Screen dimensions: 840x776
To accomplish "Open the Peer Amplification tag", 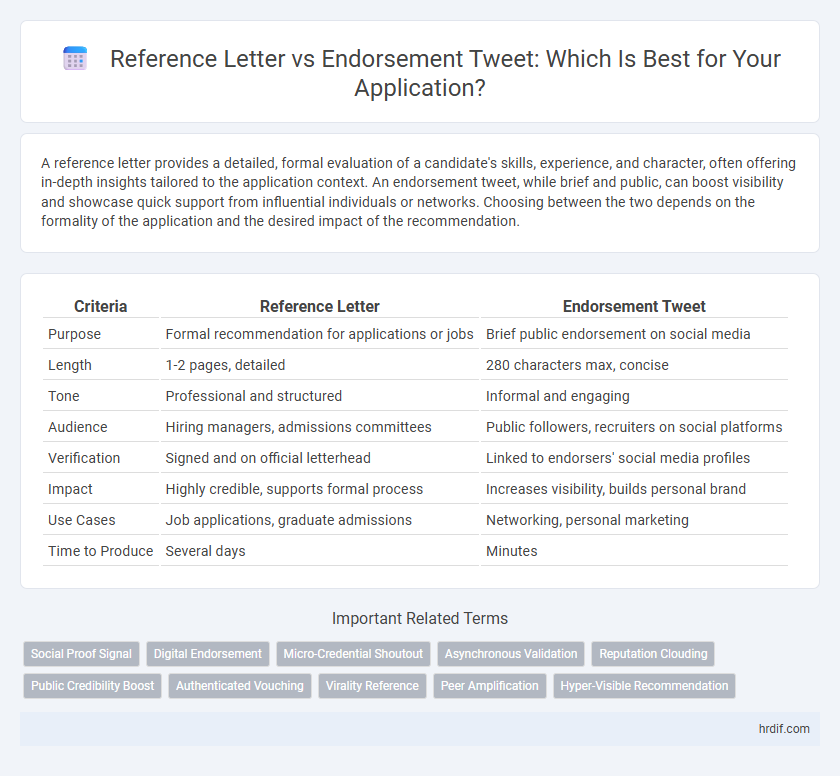I will pyautogui.click(x=490, y=685).
